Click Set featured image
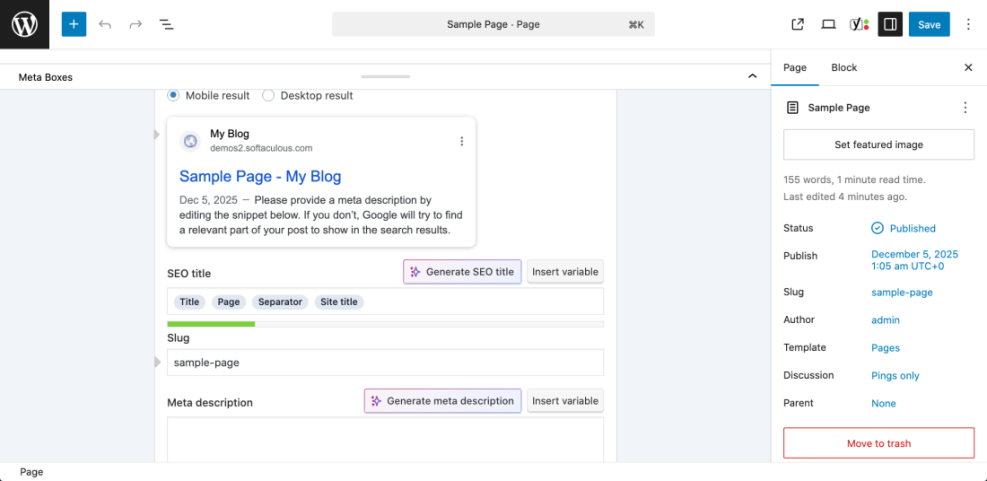Screen dimensions: 987x481 pyautogui.click(x=878, y=145)
